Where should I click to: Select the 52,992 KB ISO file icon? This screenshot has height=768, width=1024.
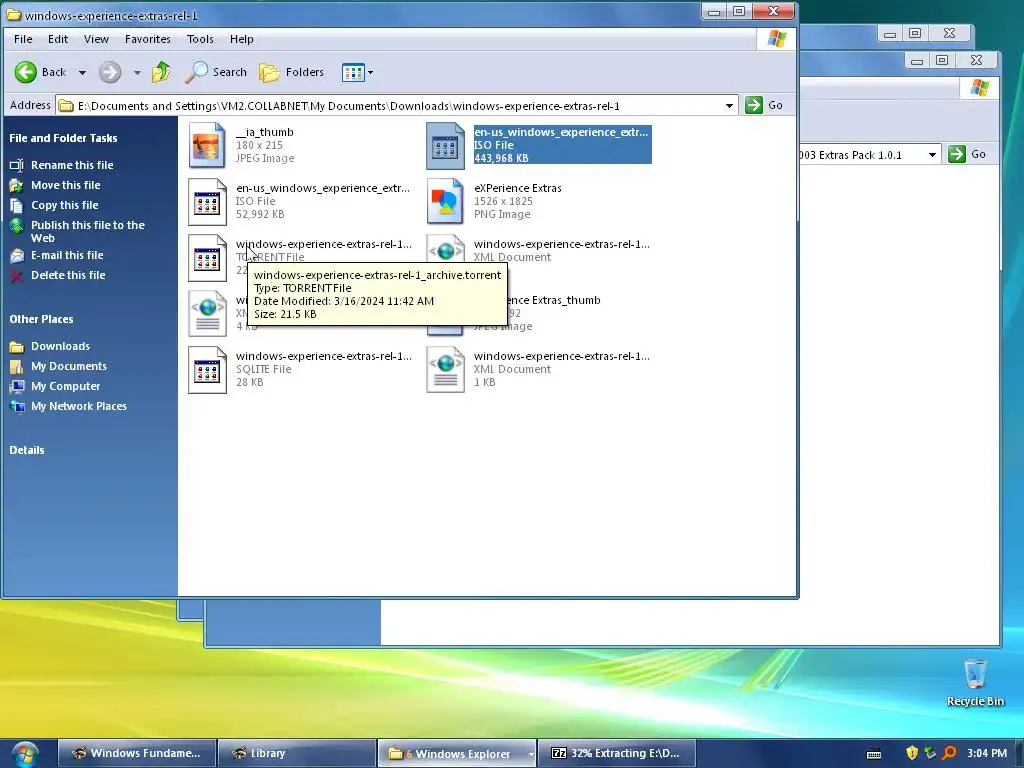click(x=207, y=201)
